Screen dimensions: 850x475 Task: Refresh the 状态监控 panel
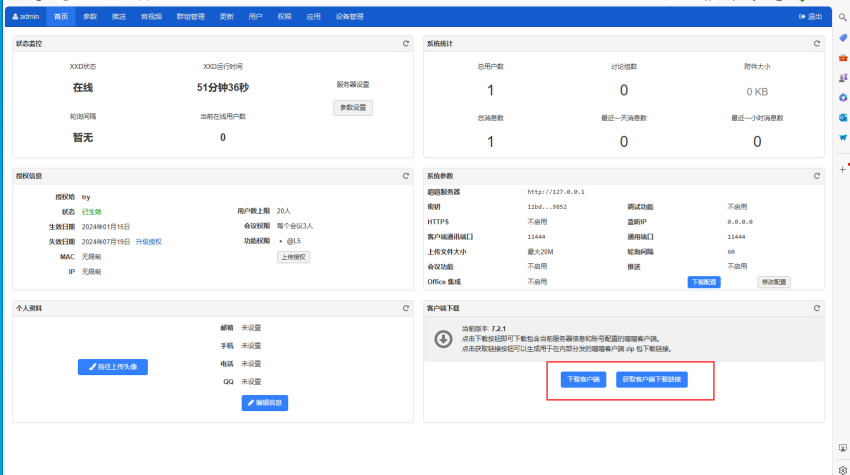coord(405,44)
